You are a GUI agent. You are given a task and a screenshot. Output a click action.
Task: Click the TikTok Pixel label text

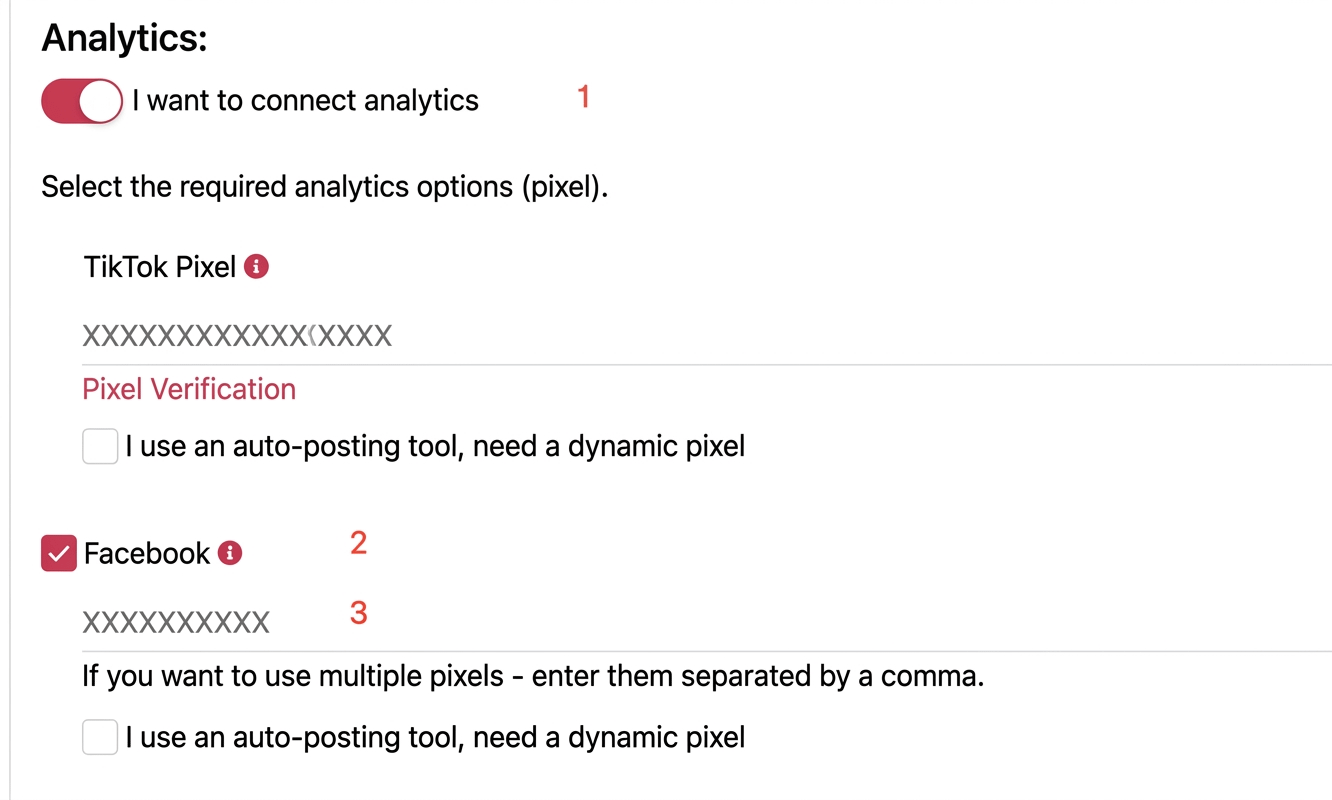160,267
